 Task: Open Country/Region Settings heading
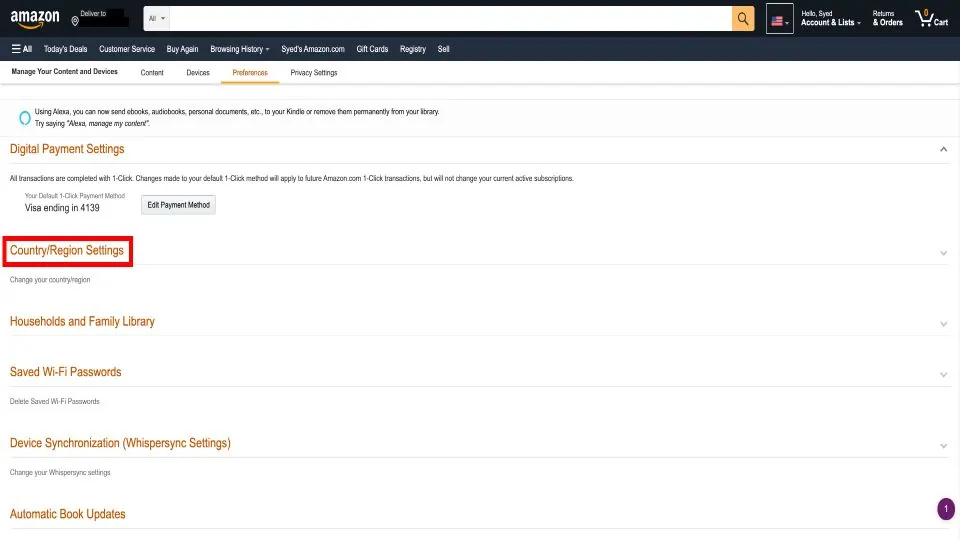point(67,250)
